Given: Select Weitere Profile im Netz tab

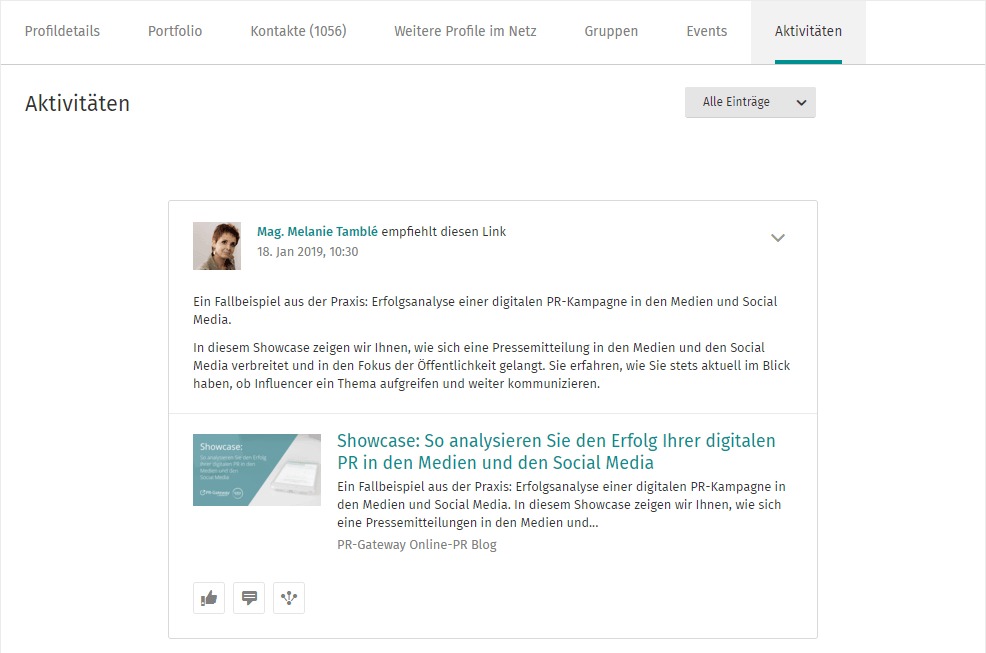Looking at the screenshot, I should tap(465, 31).
